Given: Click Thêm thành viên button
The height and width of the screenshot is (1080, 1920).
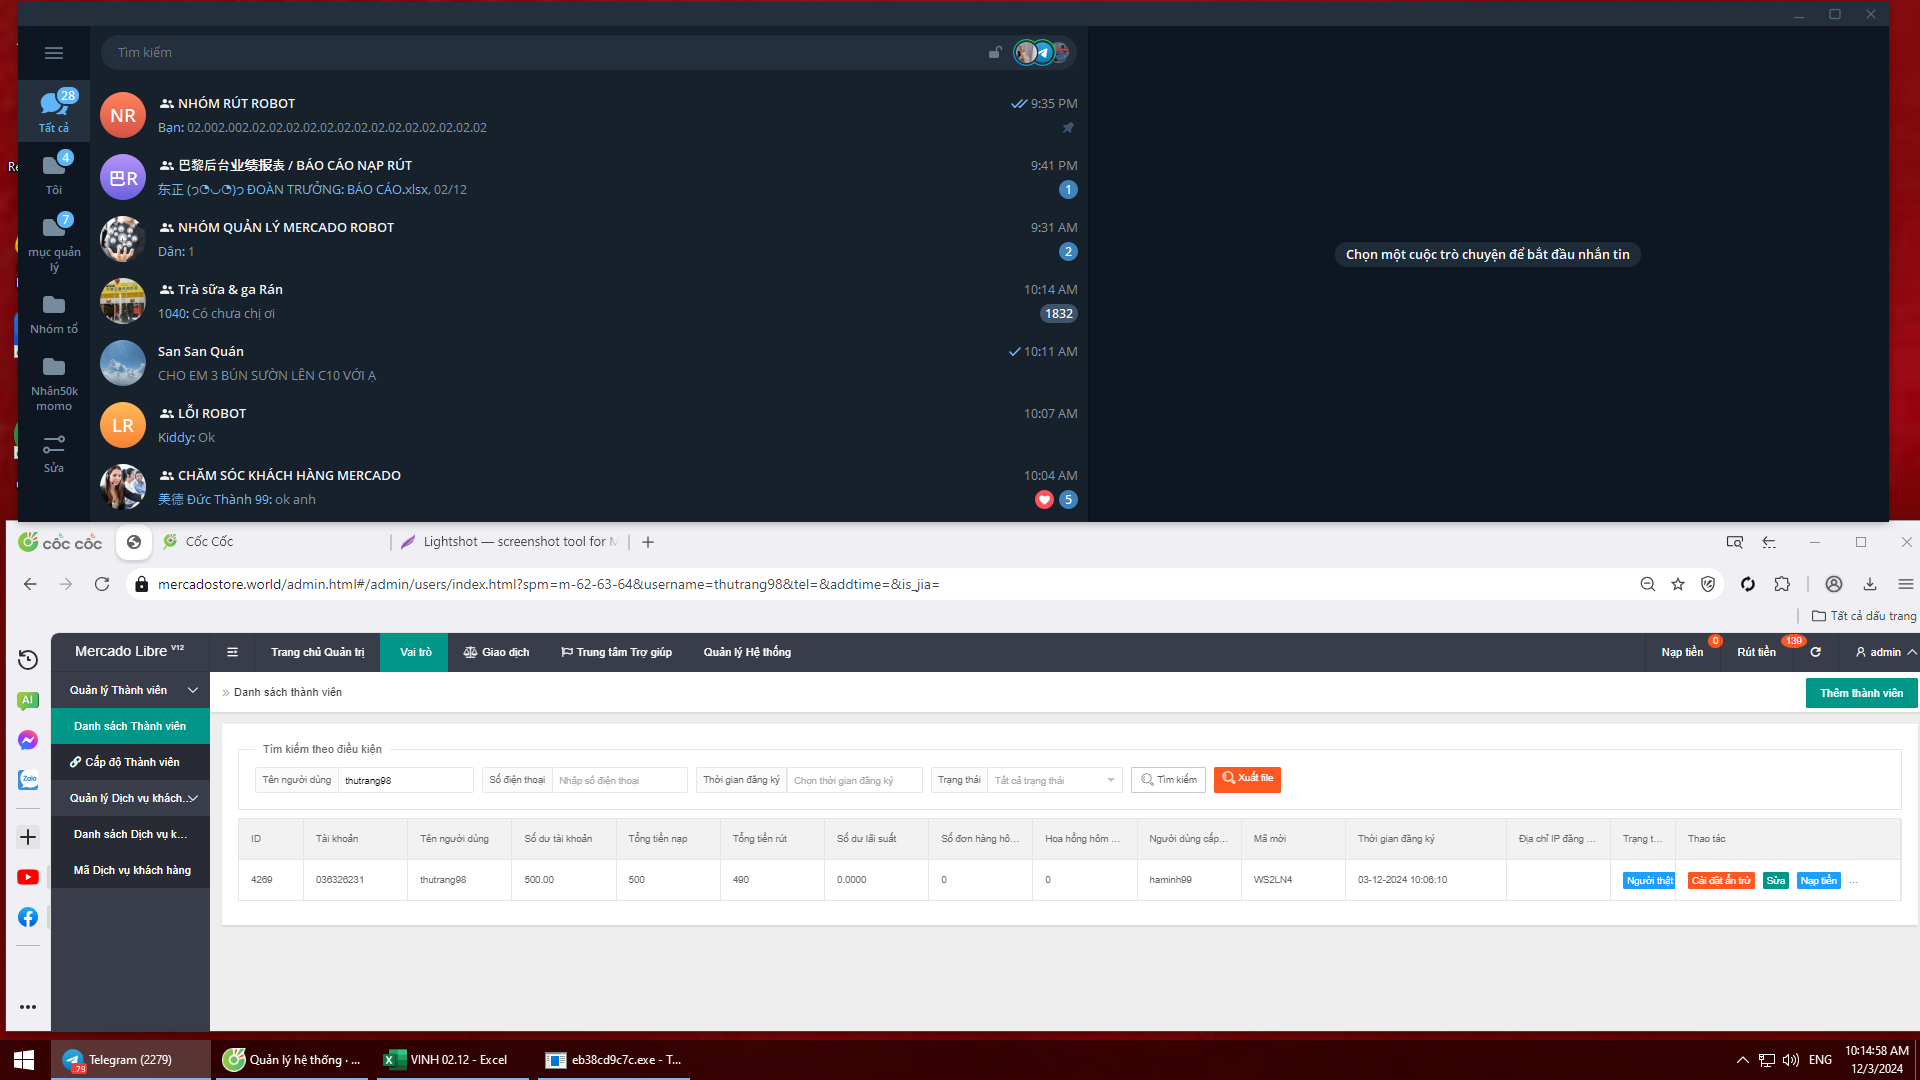Looking at the screenshot, I should coord(1861,693).
